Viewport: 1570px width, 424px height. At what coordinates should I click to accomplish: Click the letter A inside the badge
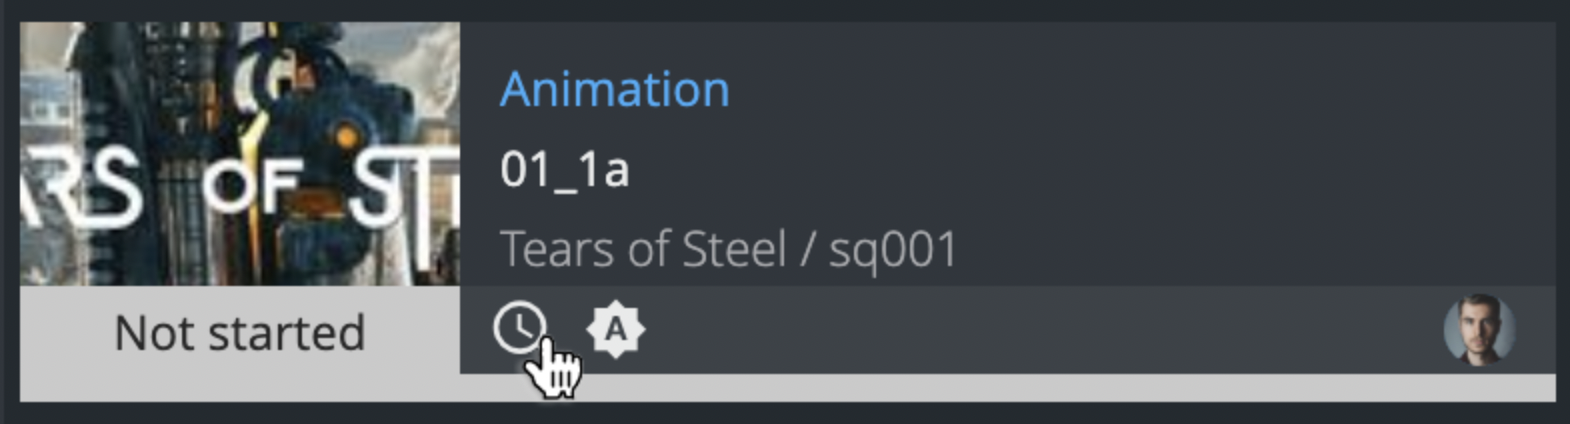[x=616, y=330]
